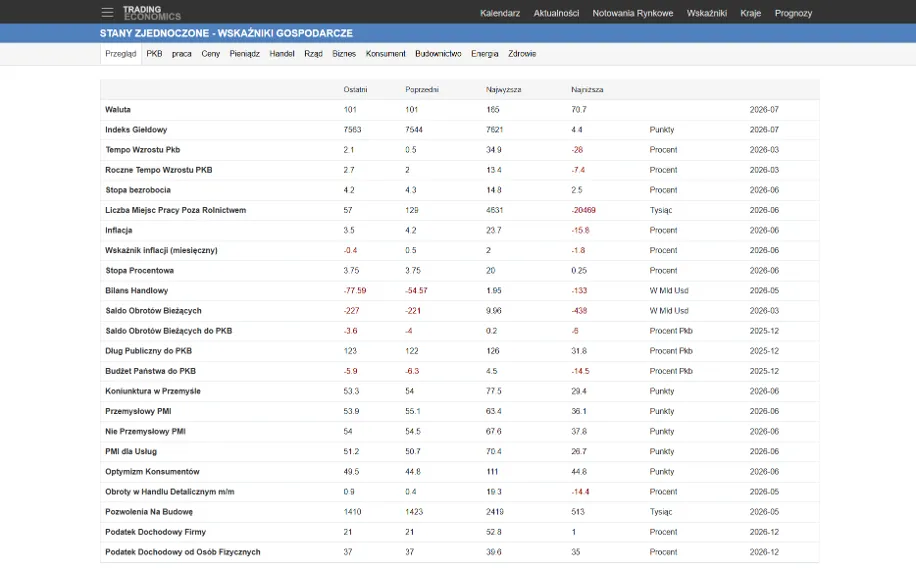Click the Najniższa column header
This screenshot has height=571, width=916.
(x=587, y=90)
